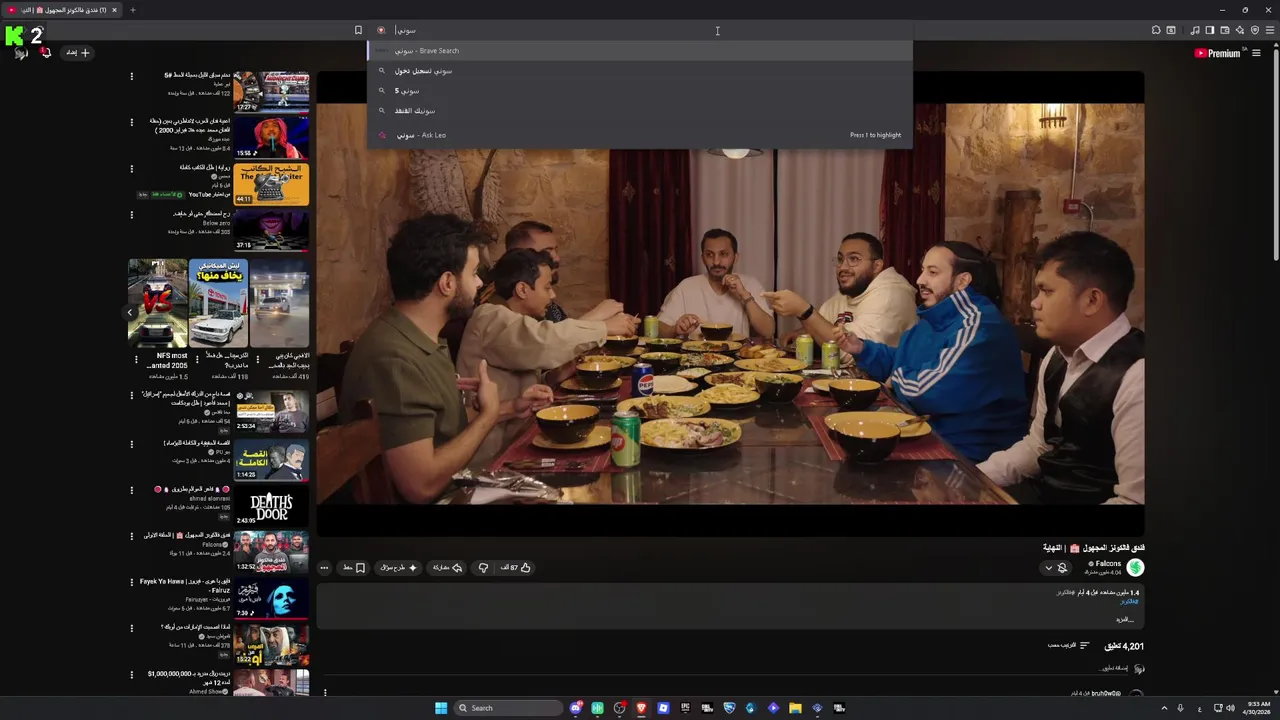Open YouTube Premium logo home link
1280x720 pixels.
pos(1218,53)
